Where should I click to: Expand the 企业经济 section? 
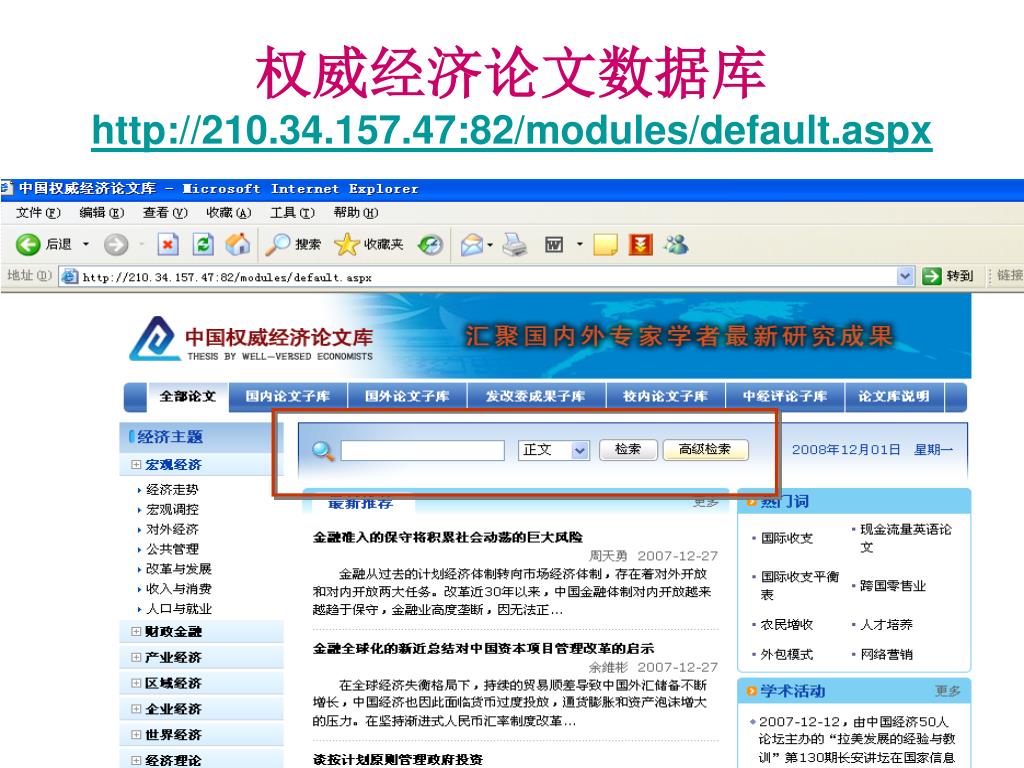click(136, 709)
